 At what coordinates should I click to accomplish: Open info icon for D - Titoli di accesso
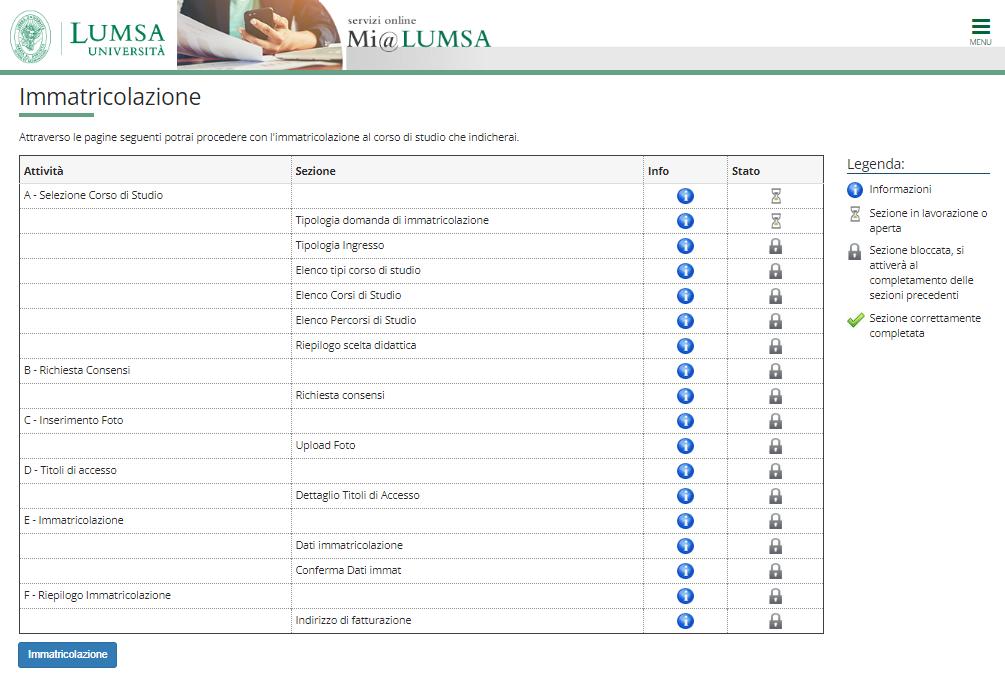pos(685,471)
